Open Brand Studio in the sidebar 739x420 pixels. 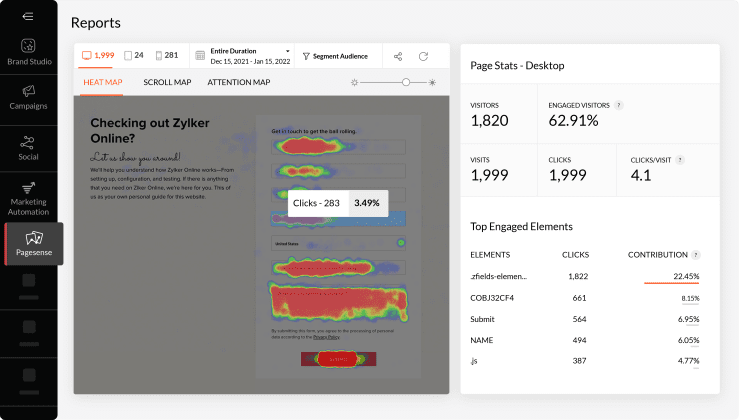[29, 52]
